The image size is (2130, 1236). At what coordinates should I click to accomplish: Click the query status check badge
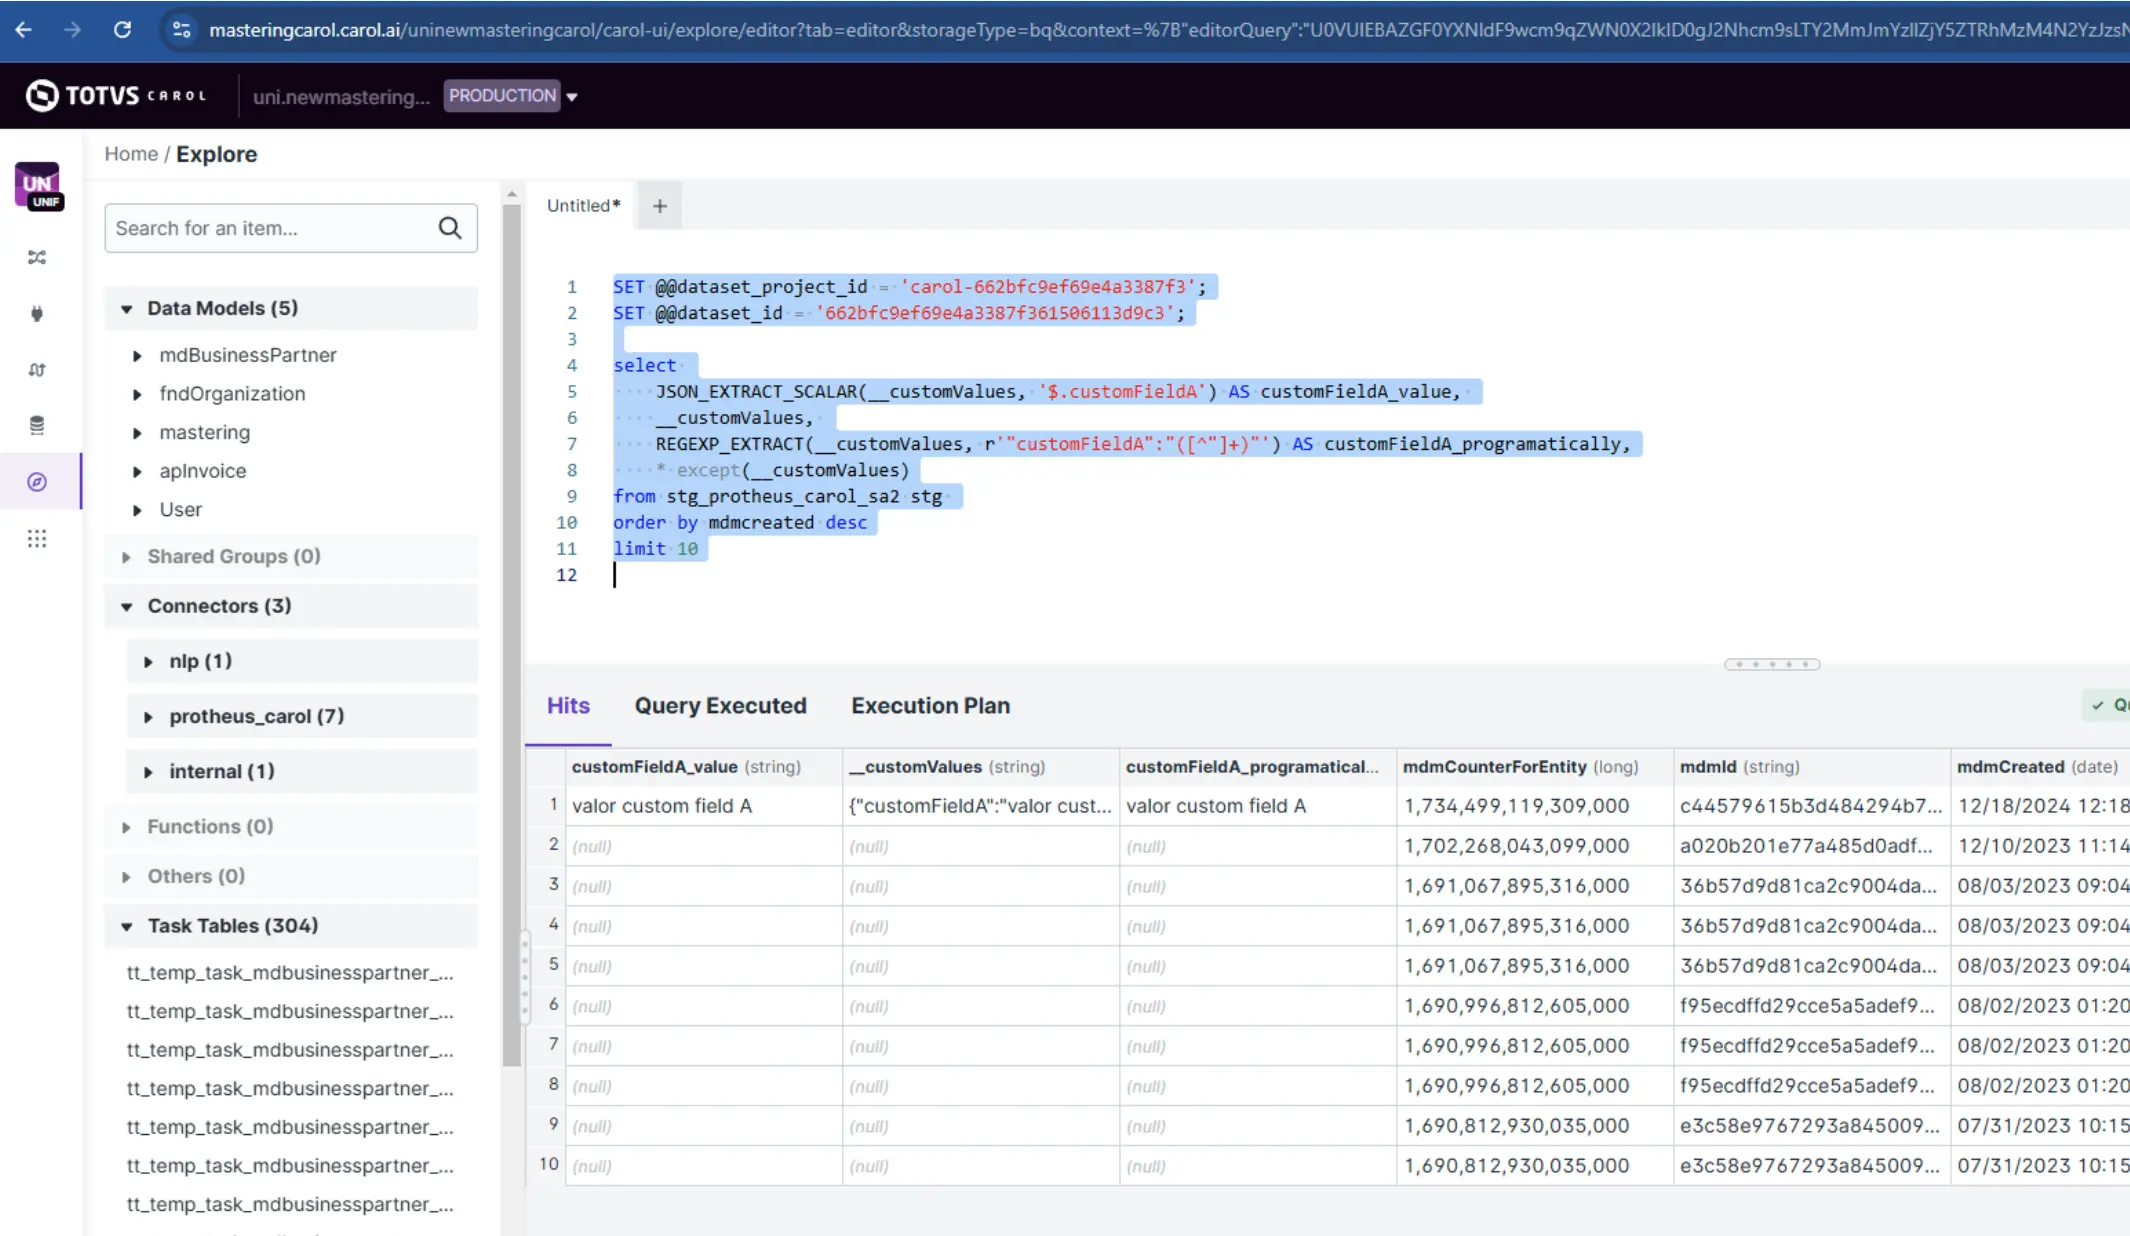pos(2106,705)
